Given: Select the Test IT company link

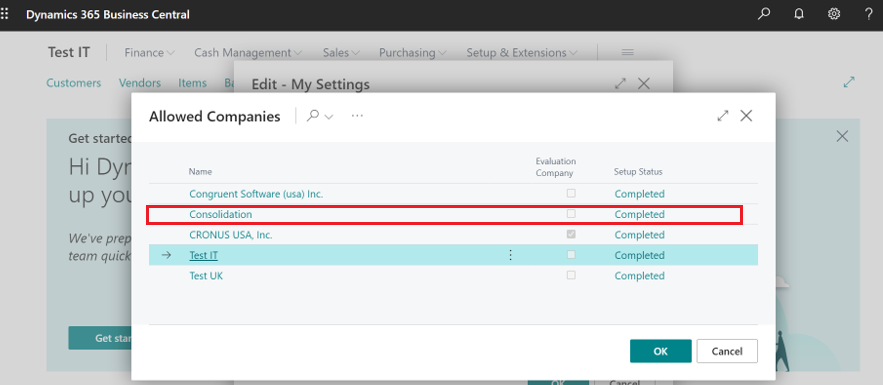Looking at the screenshot, I should point(203,255).
